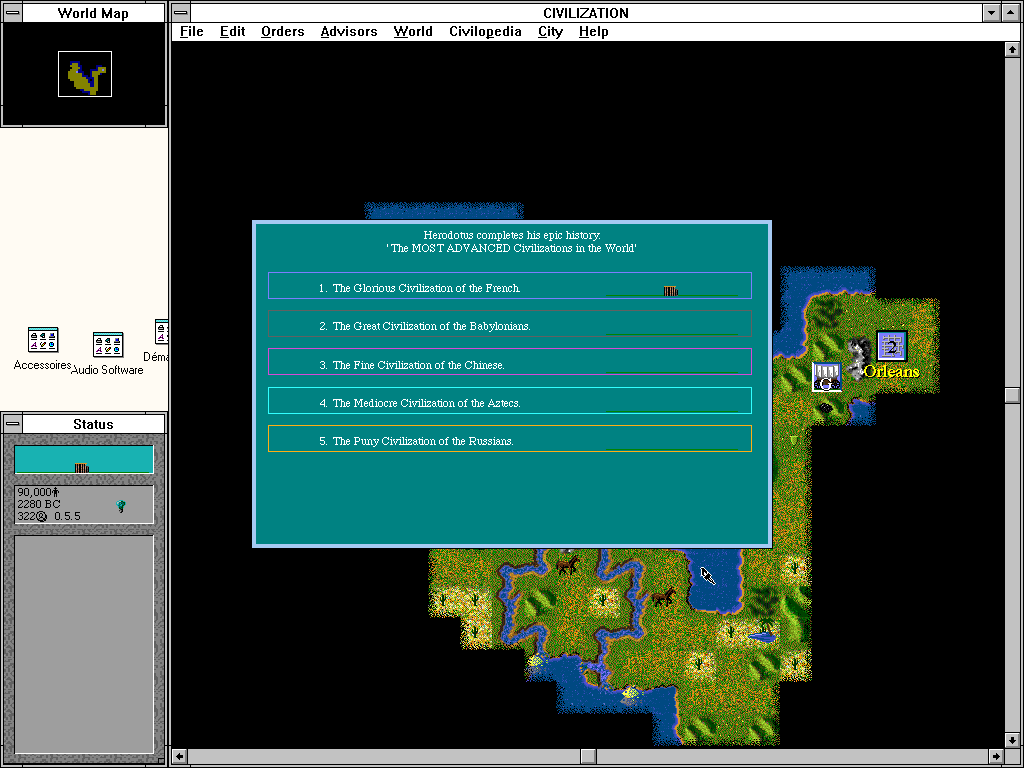Viewport: 1024px width, 768px height.
Task: Open the City menu
Action: point(550,31)
